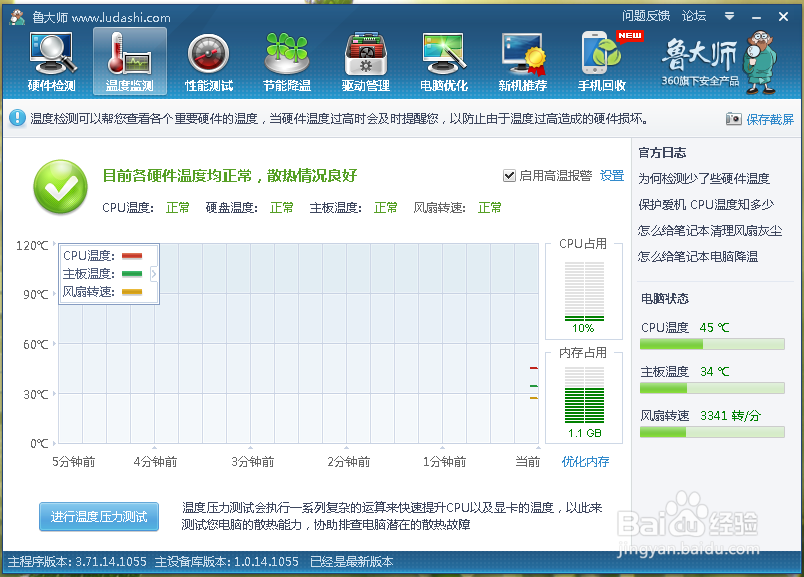
Task: Select the 温度监测 temperature monitor icon
Action: tap(130, 62)
